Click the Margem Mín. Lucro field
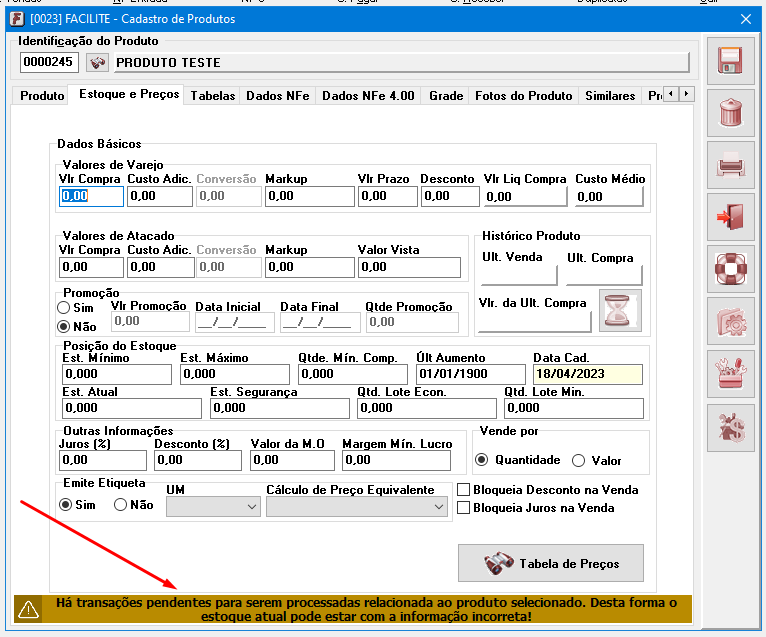This screenshot has height=637, width=766. (396, 460)
